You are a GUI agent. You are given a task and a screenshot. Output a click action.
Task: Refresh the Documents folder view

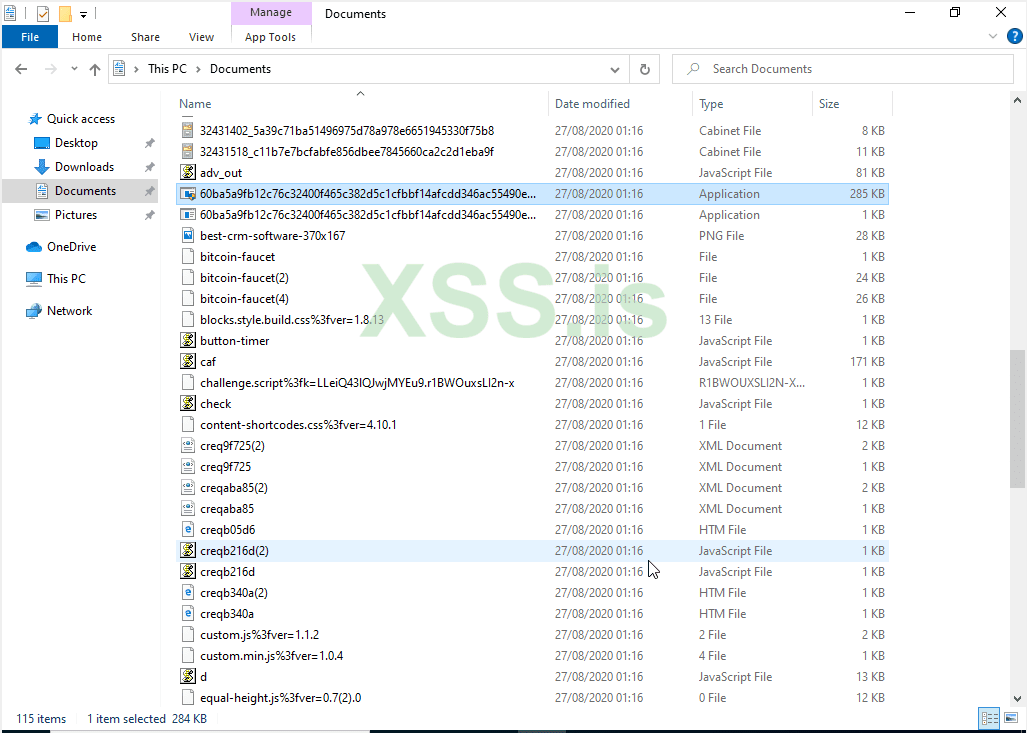pyautogui.click(x=645, y=68)
